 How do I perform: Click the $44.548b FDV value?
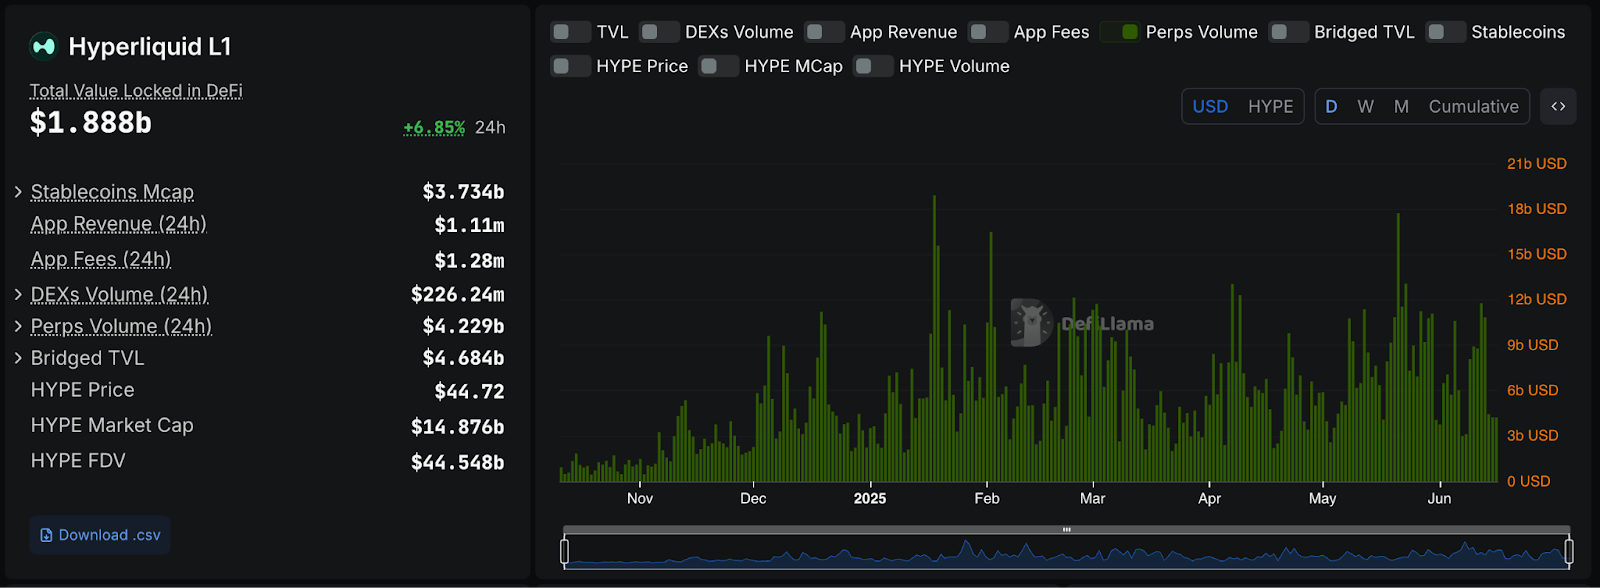click(x=458, y=462)
